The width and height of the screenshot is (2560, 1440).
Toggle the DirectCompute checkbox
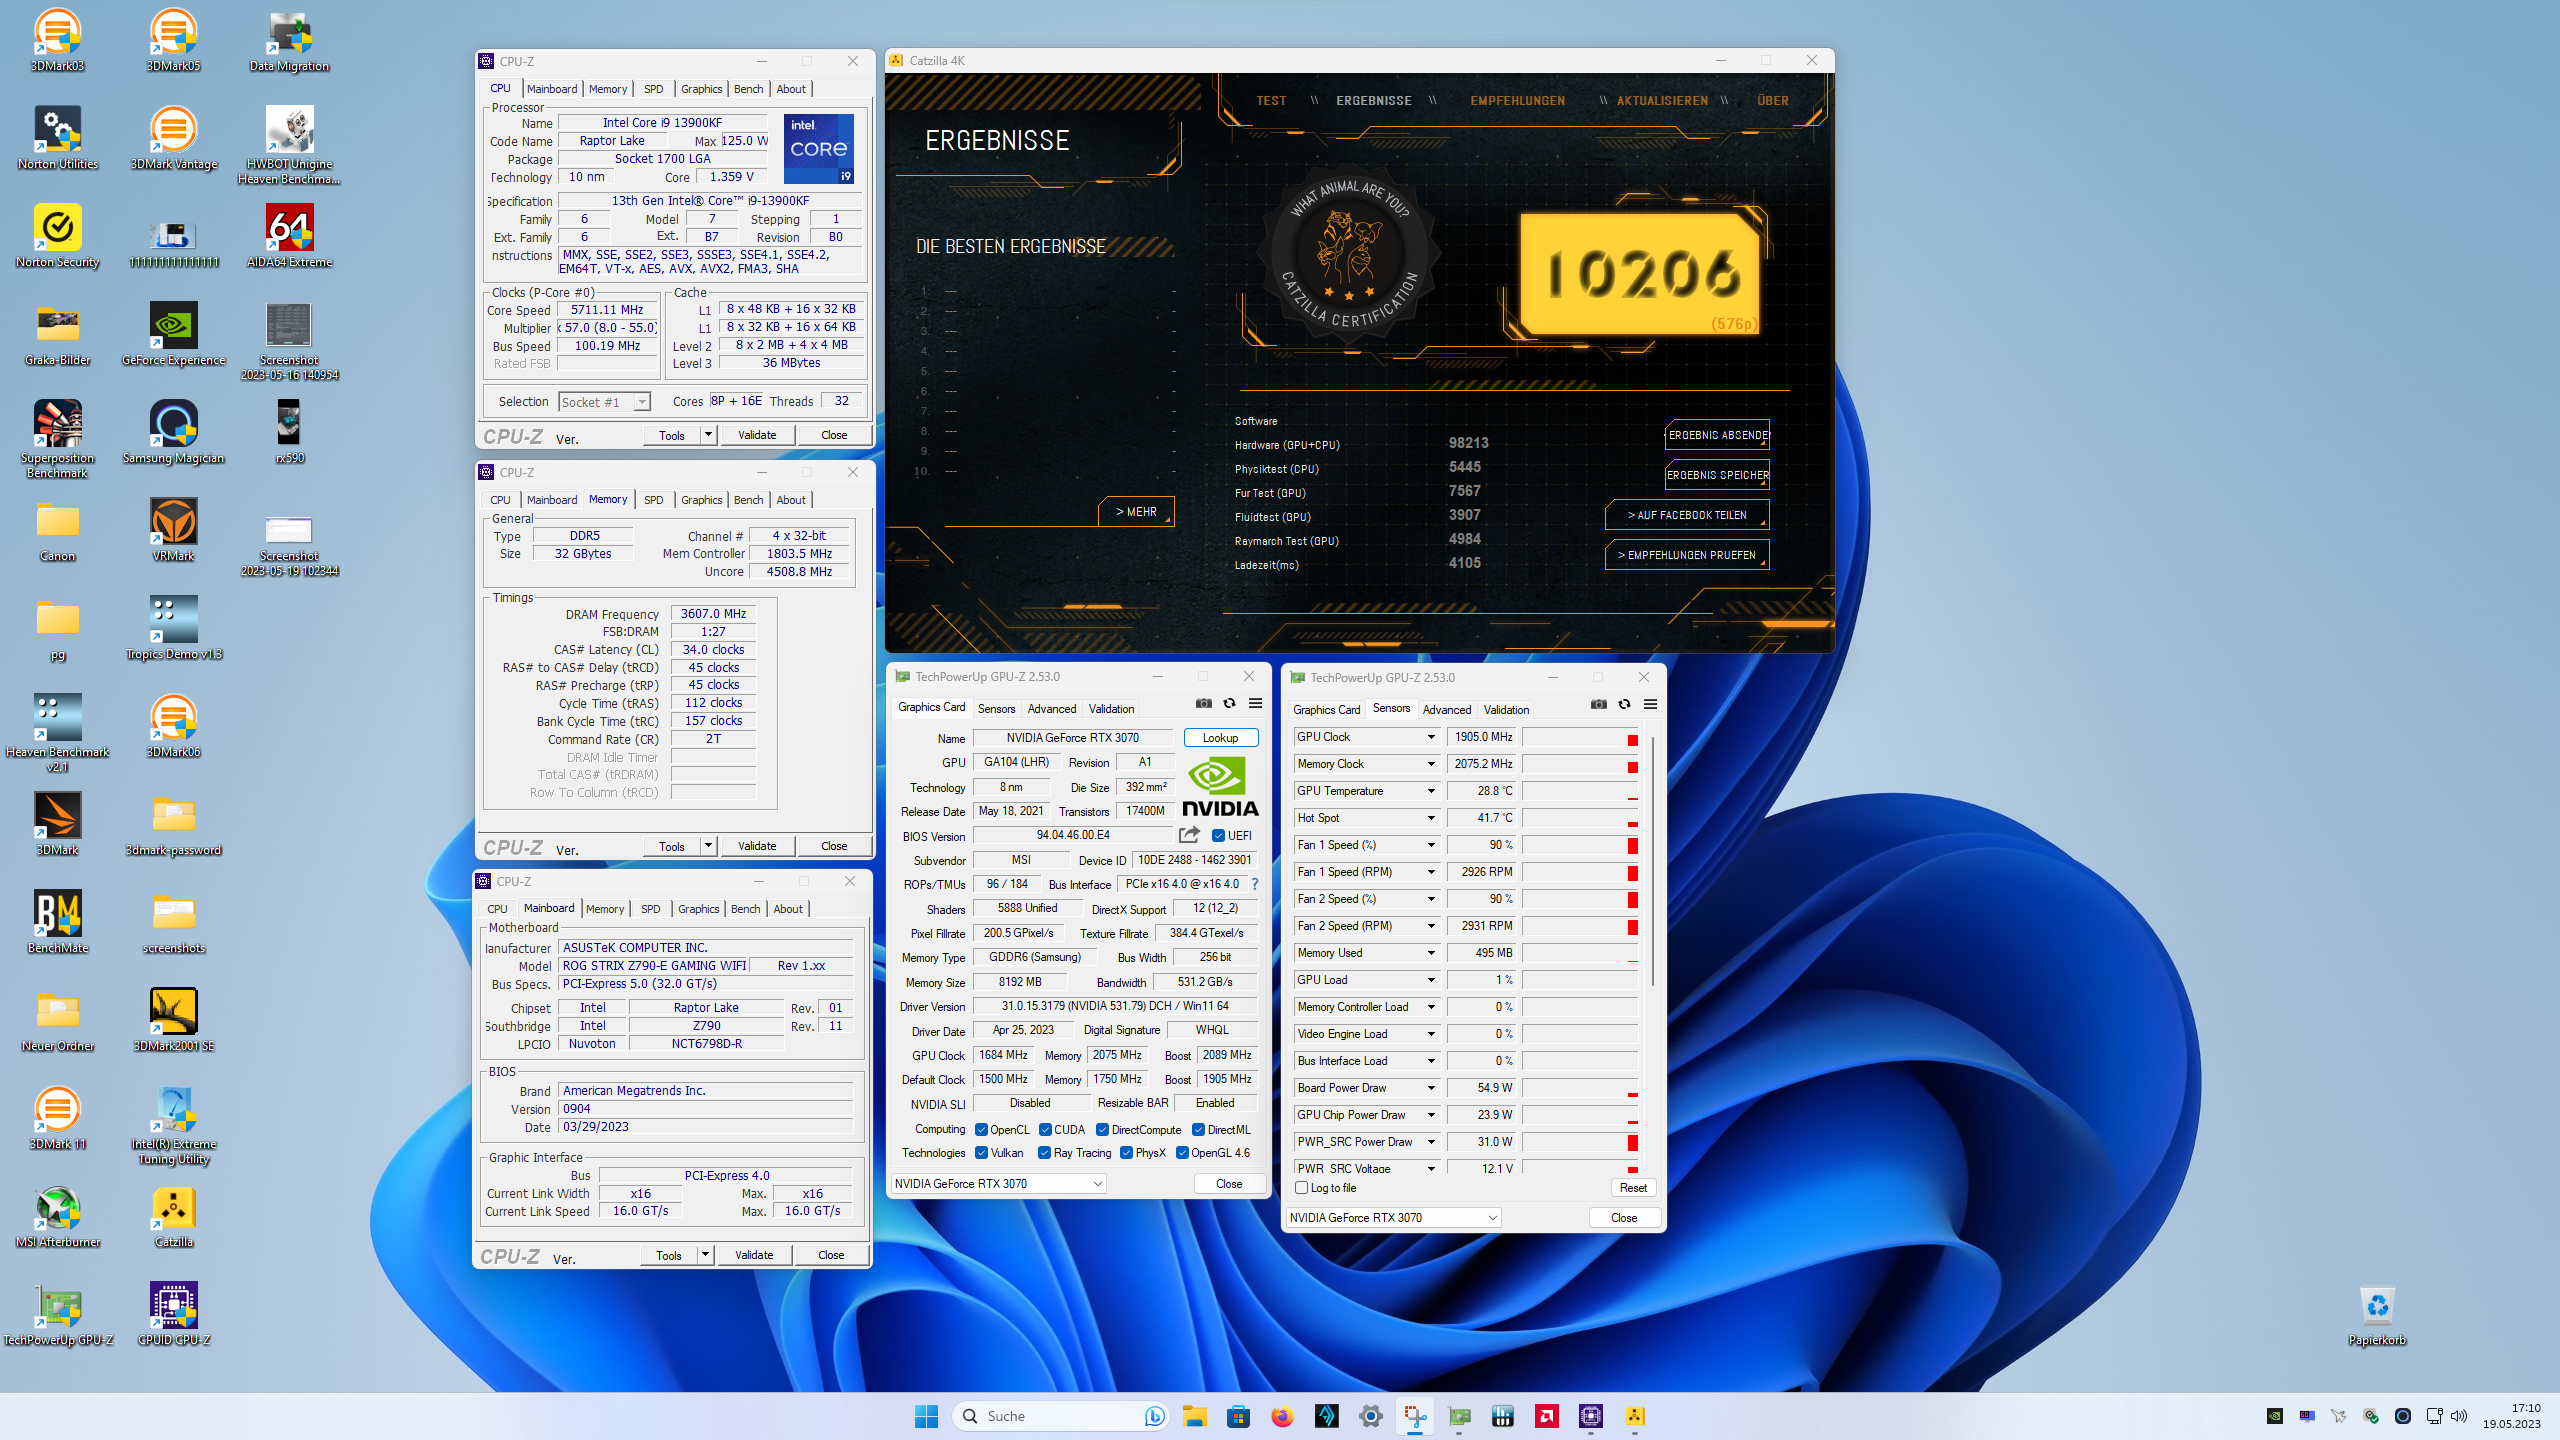(x=1102, y=1130)
